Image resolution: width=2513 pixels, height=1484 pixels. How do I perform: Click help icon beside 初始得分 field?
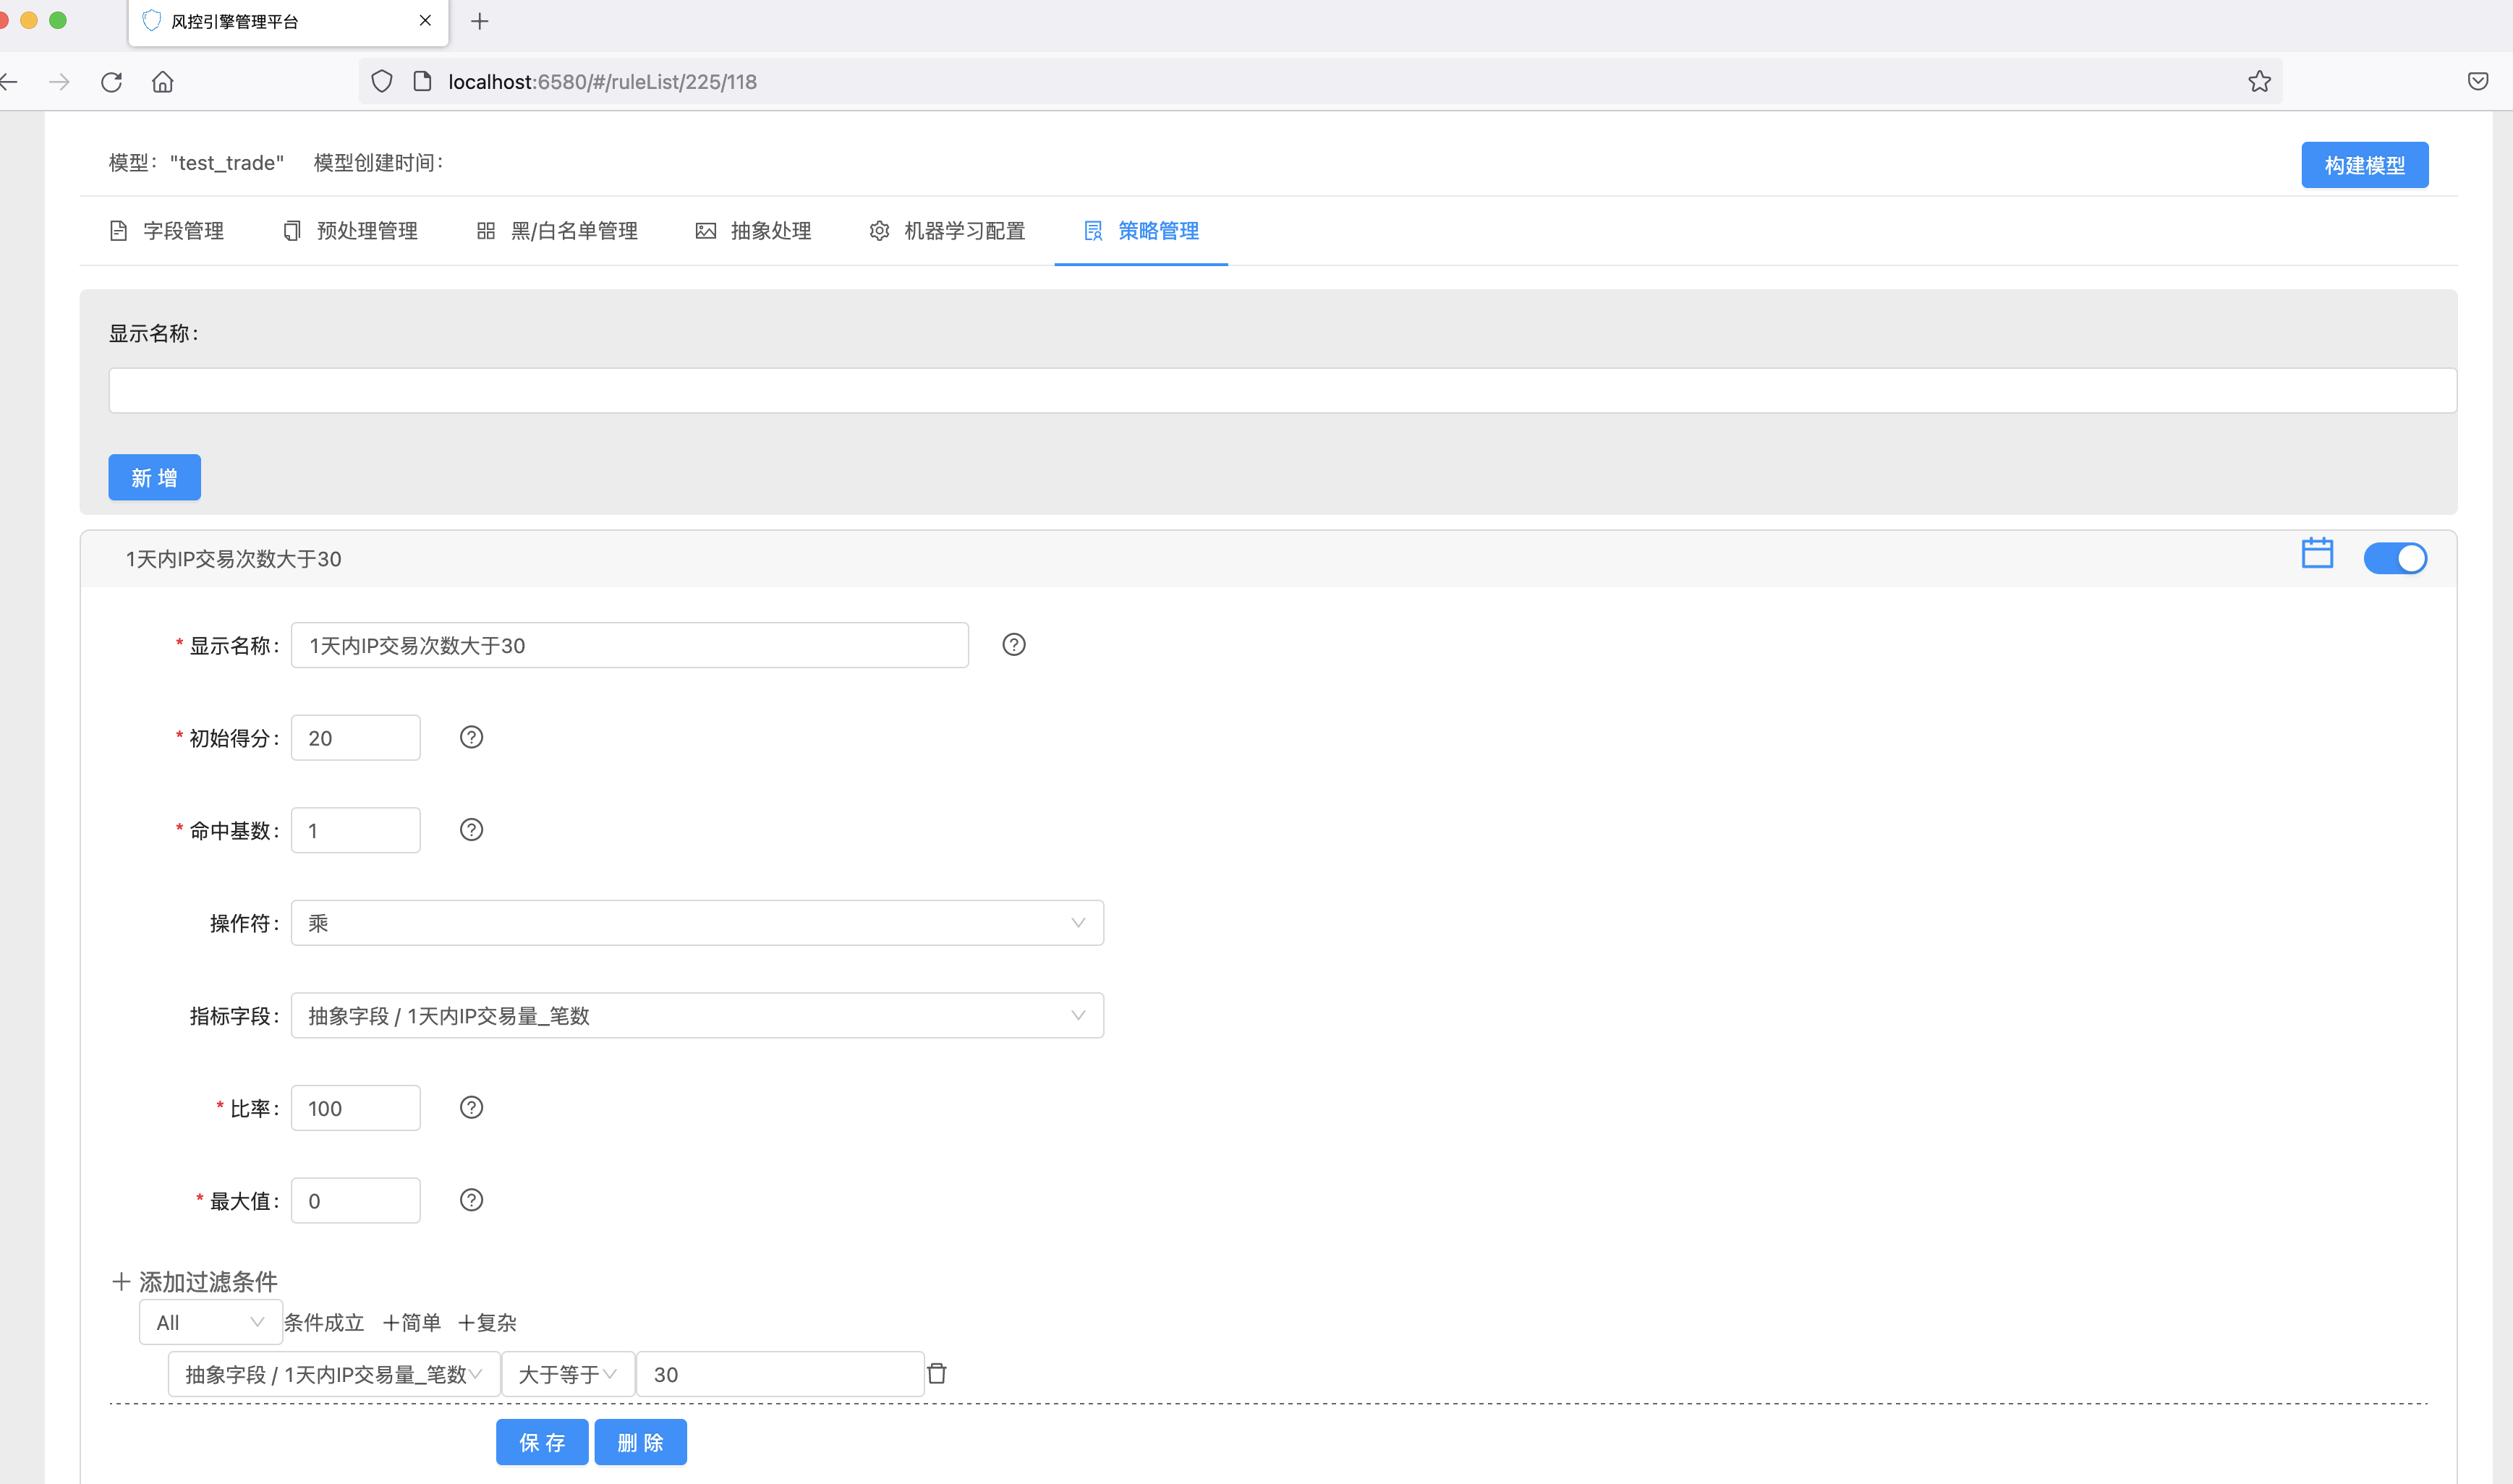[471, 737]
